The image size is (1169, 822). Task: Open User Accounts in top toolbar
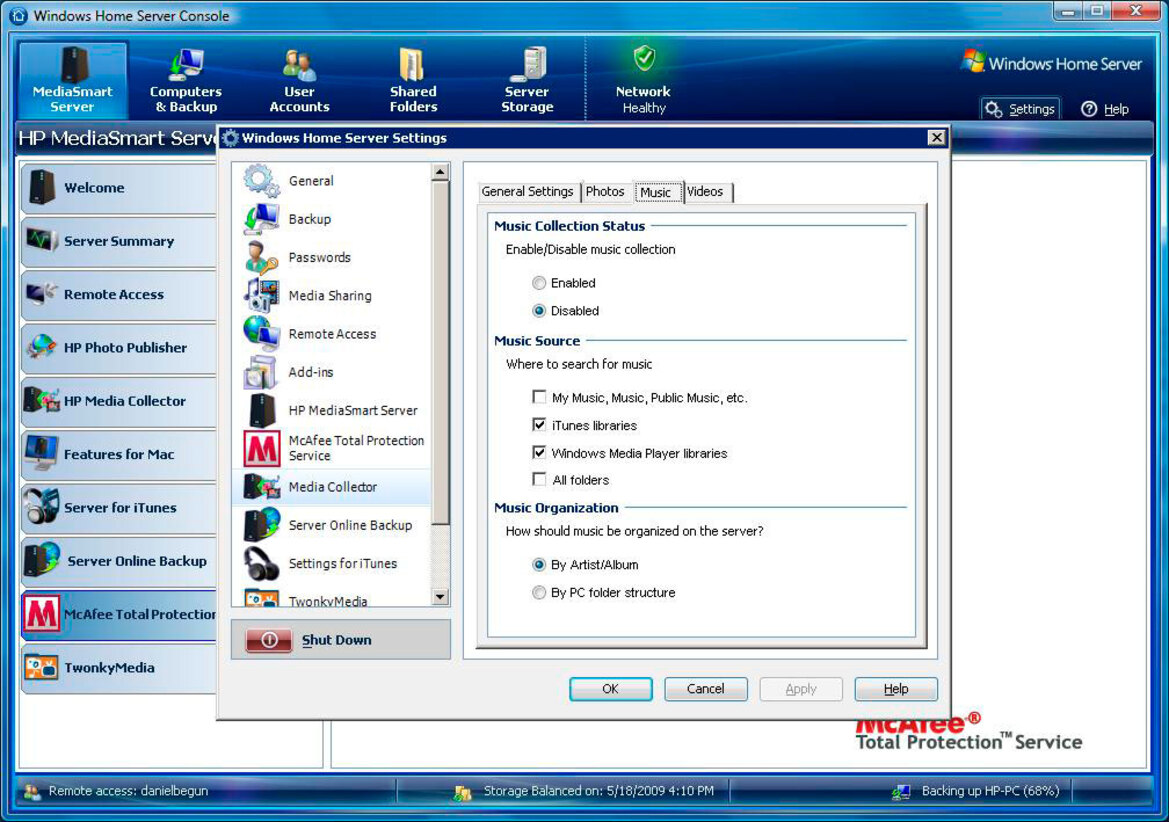coord(299,80)
